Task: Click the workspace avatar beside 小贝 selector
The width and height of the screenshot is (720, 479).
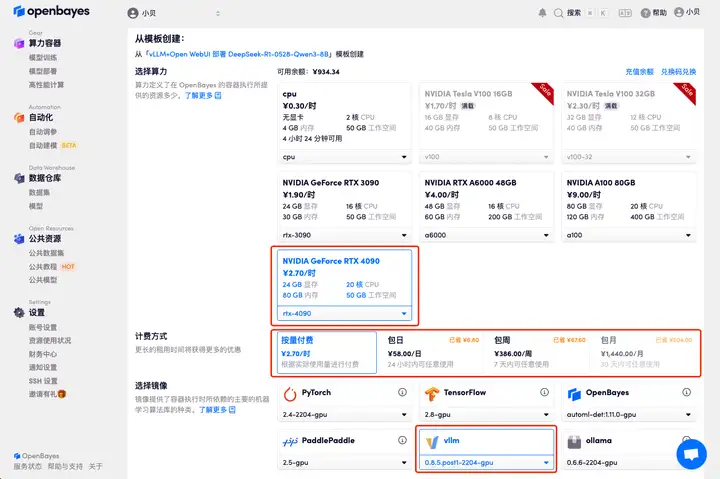Action: (133, 13)
